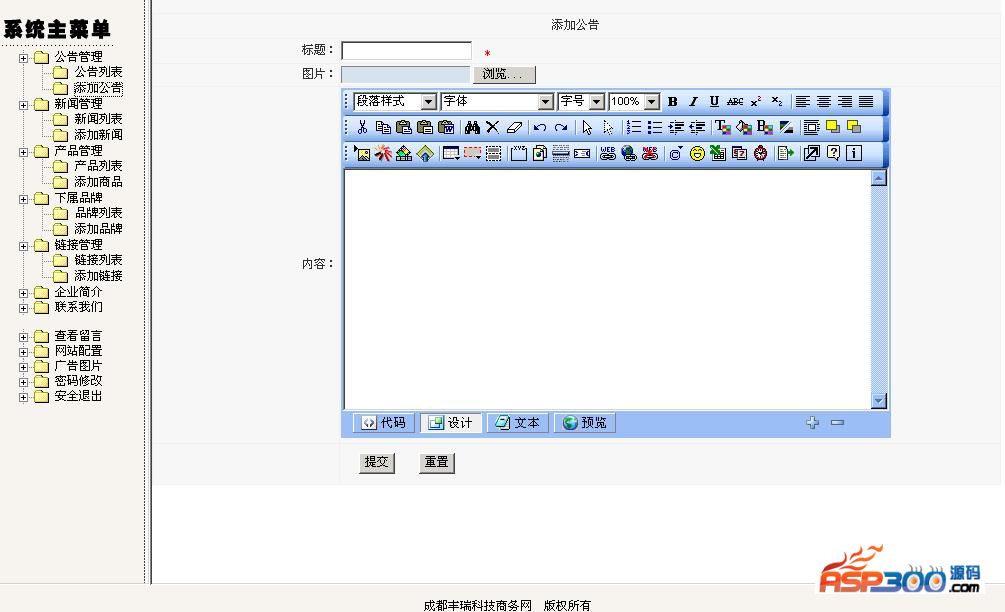Screen dimensions: 1005x612
Task: Align text left
Action: coord(802,101)
